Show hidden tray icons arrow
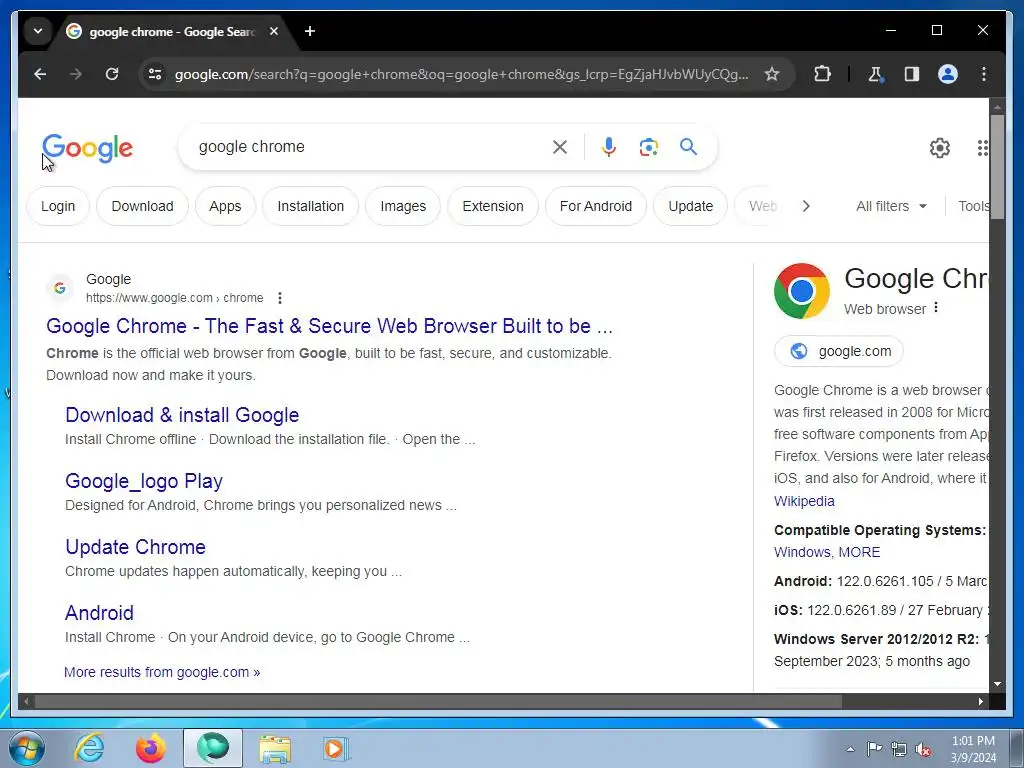 point(850,749)
